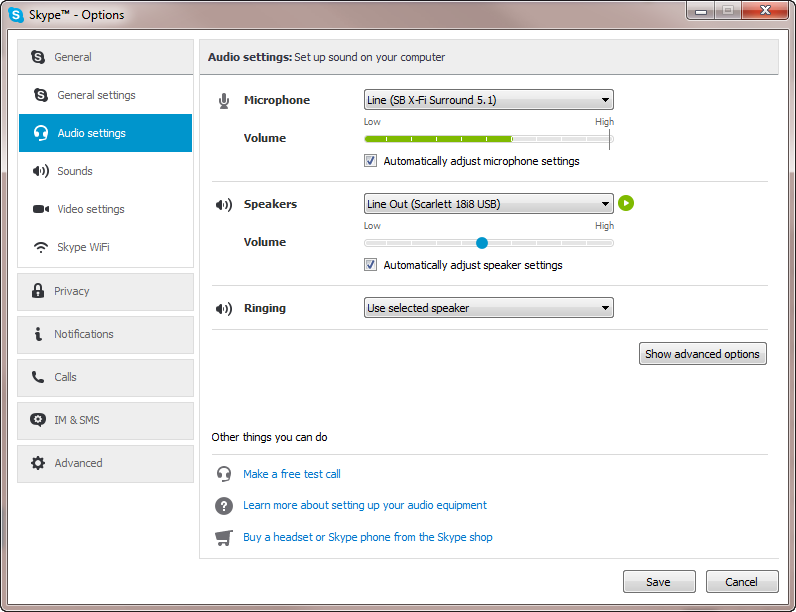Click the headset icon beside free test call
Image resolution: width=796 pixels, height=612 pixels.
tap(224, 474)
